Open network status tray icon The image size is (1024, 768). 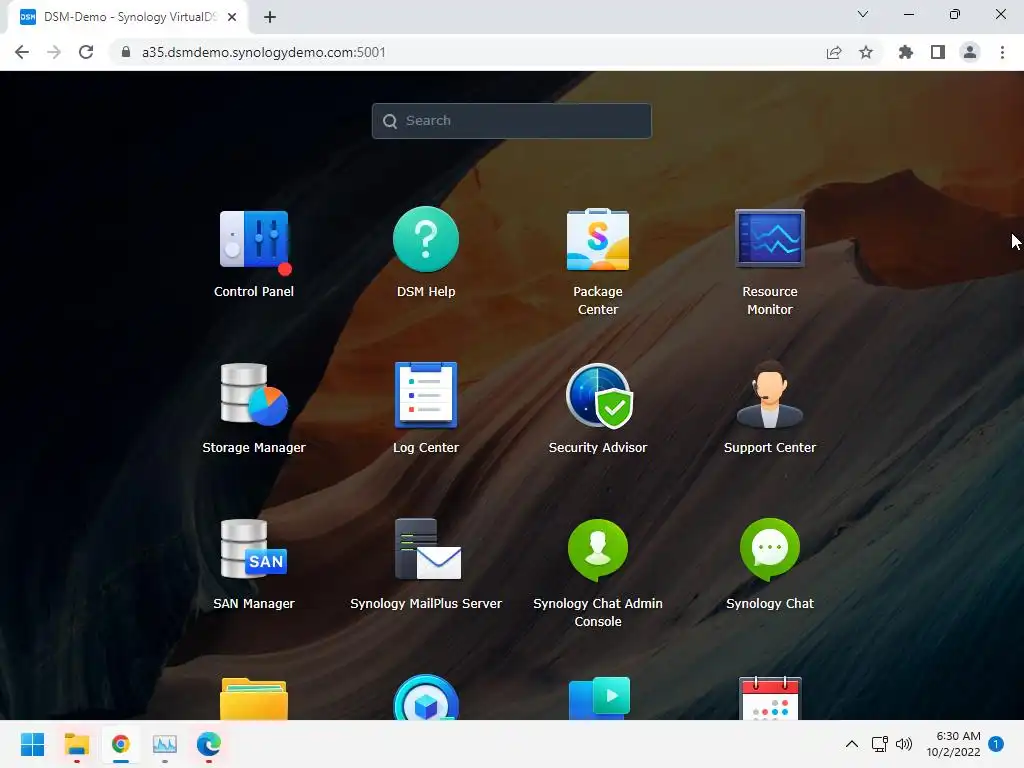point(880,744)
